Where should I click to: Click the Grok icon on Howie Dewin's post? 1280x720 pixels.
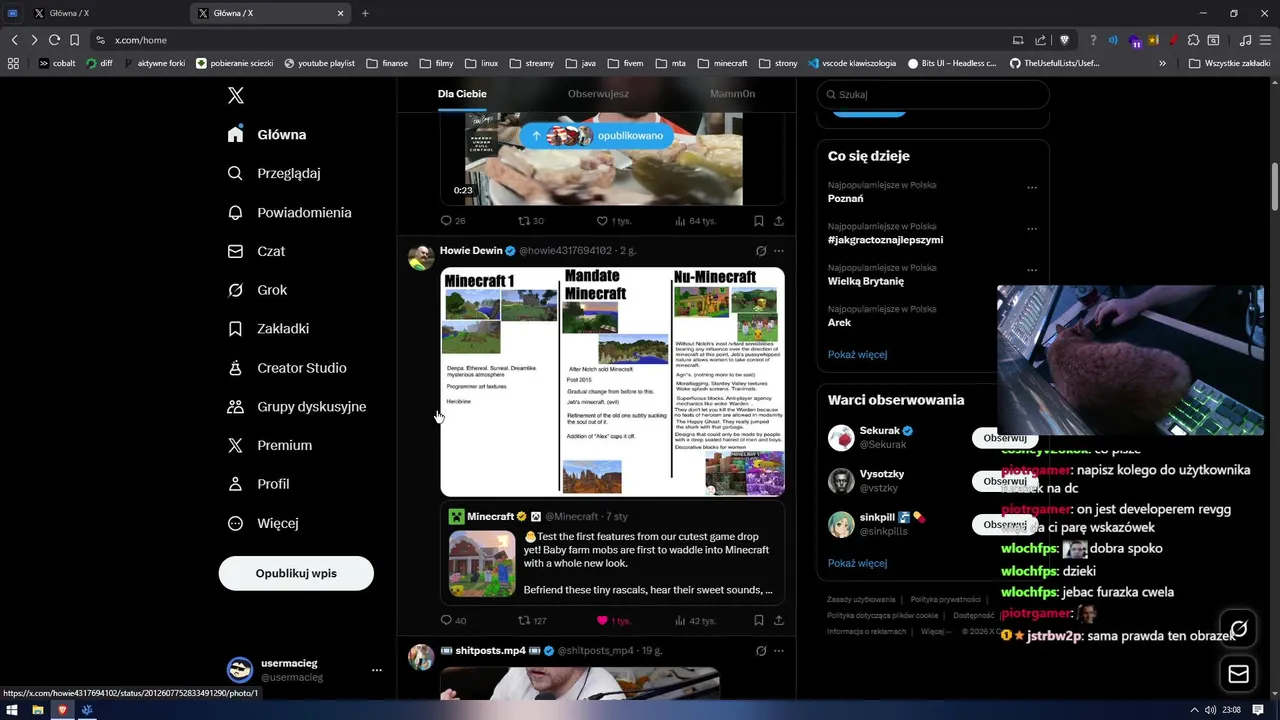coord(761,251)
